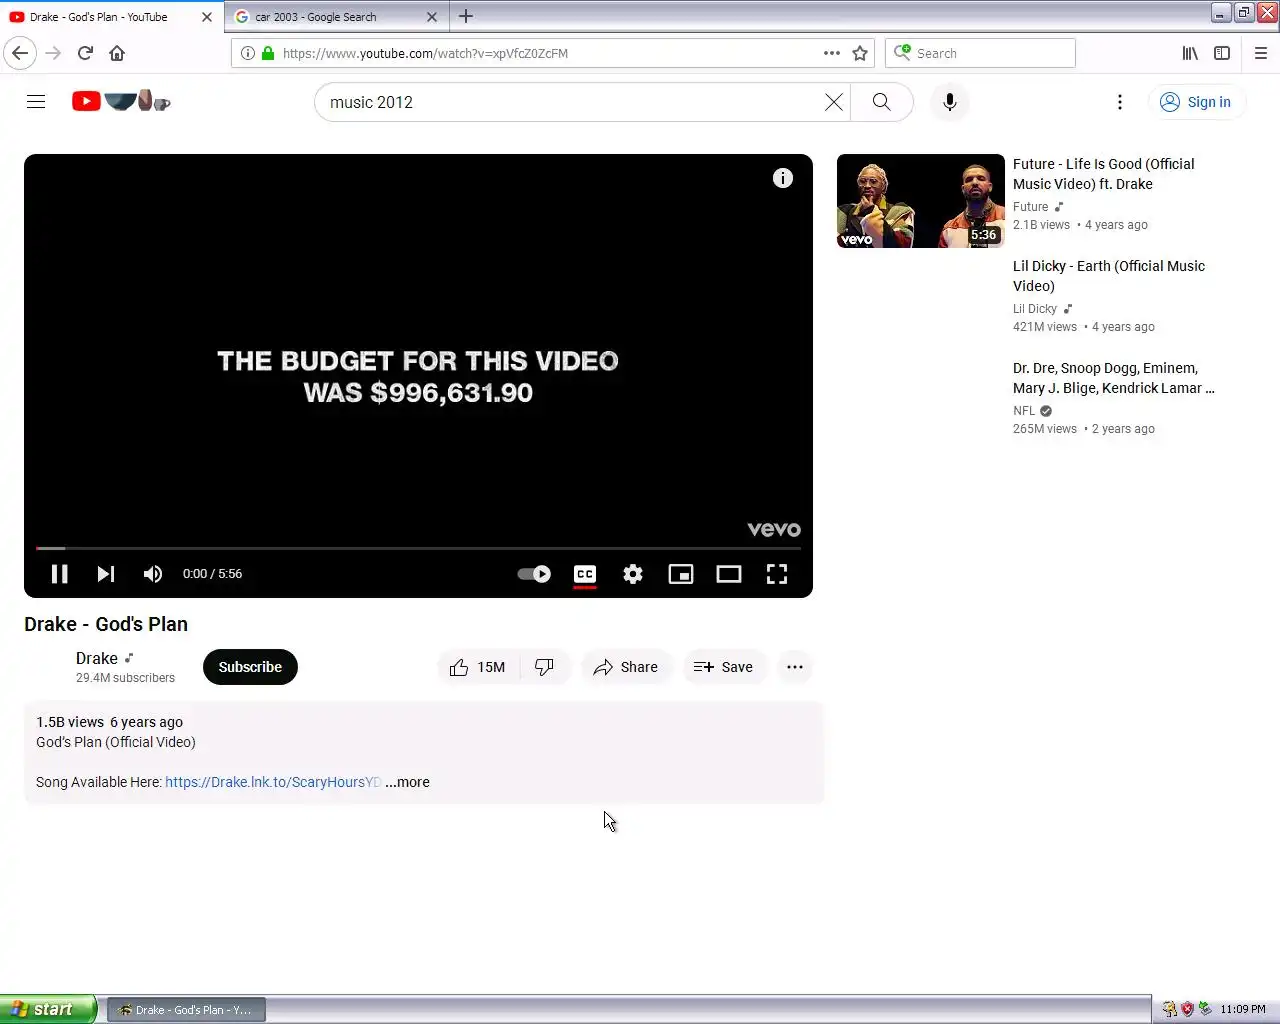The image size is (1280, 1024).
Task: Open YouTube guide hamburger menu
Action: pos(36,102)
